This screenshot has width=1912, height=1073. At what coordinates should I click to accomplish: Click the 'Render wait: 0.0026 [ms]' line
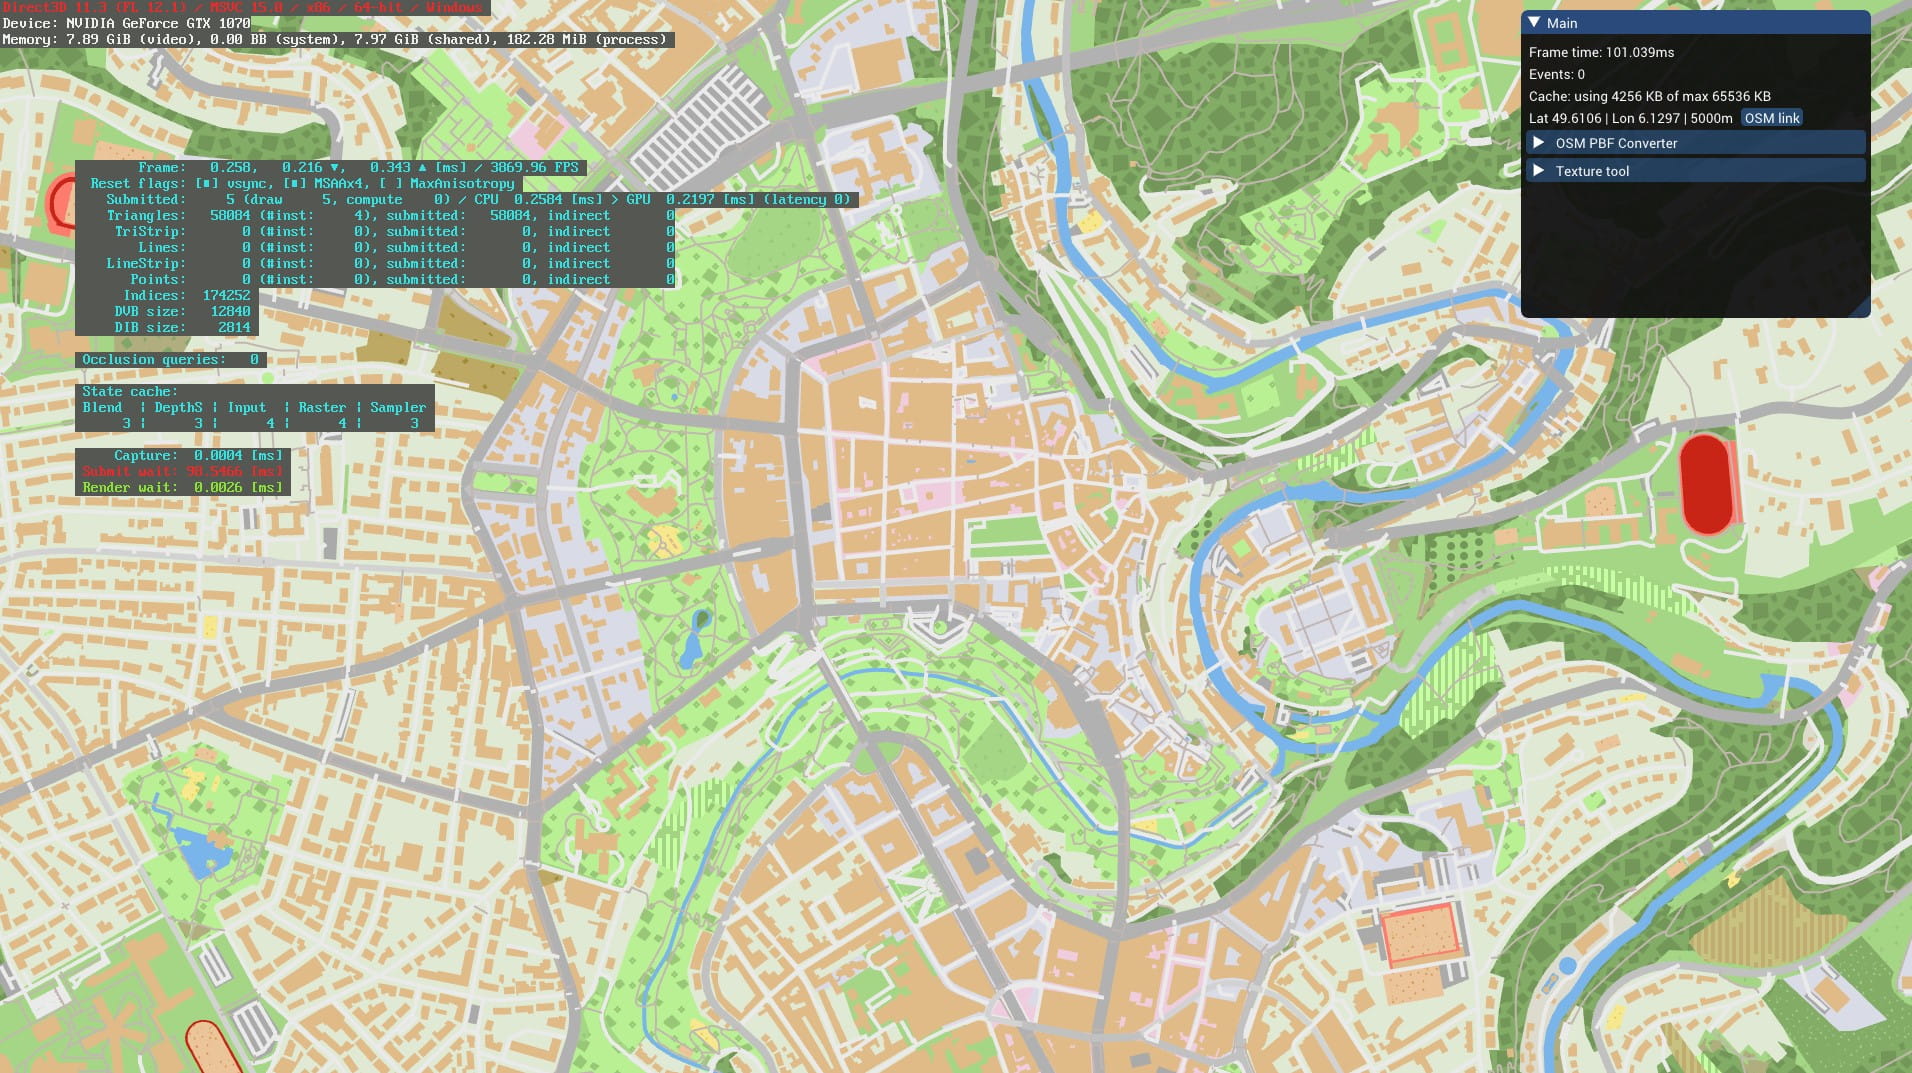click(183, 487)
